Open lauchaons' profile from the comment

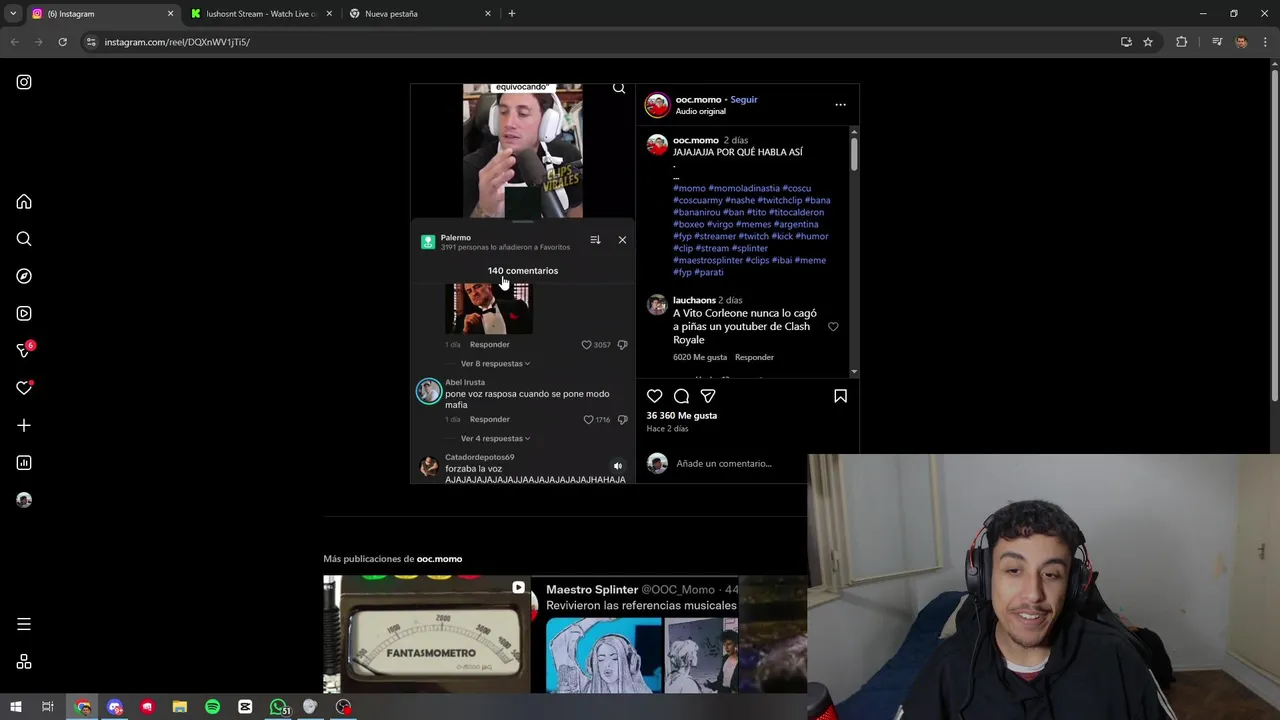tap(694, 300)
